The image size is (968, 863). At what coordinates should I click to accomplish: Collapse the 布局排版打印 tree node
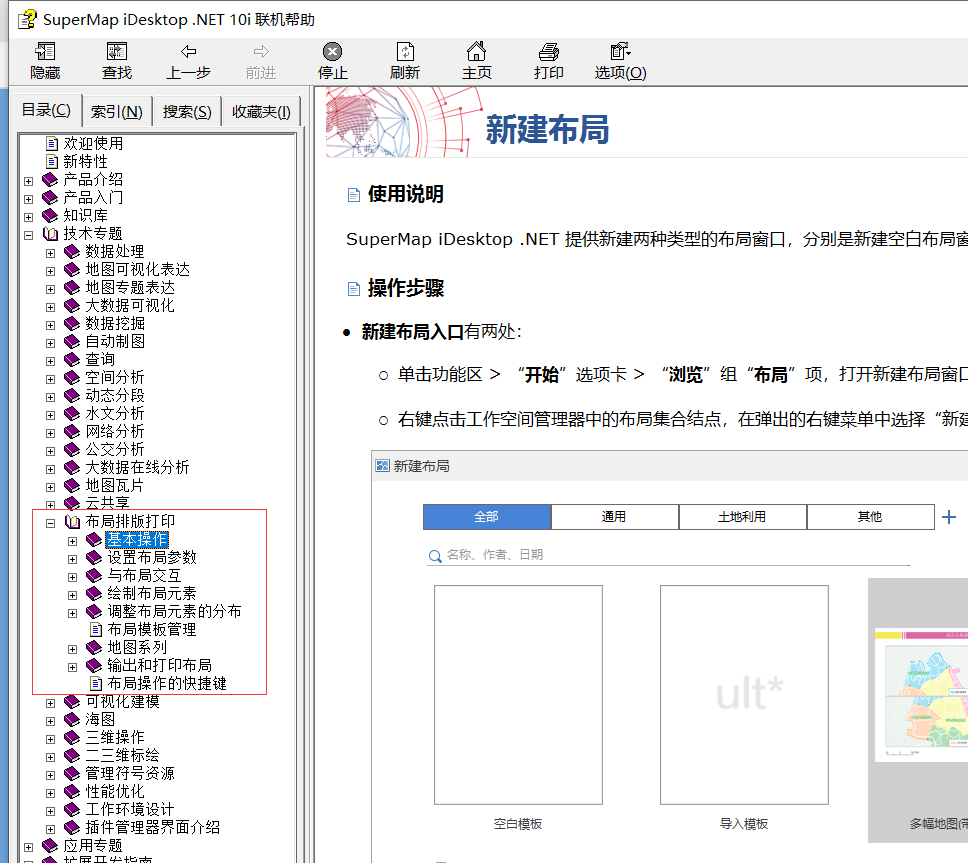click(x=51, y=523)
